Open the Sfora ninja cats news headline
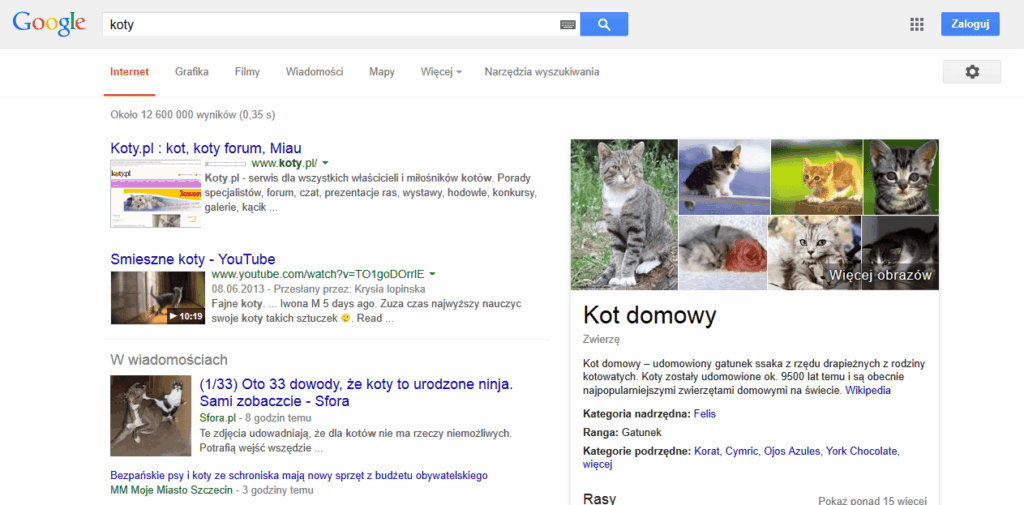 coord(356,392)
